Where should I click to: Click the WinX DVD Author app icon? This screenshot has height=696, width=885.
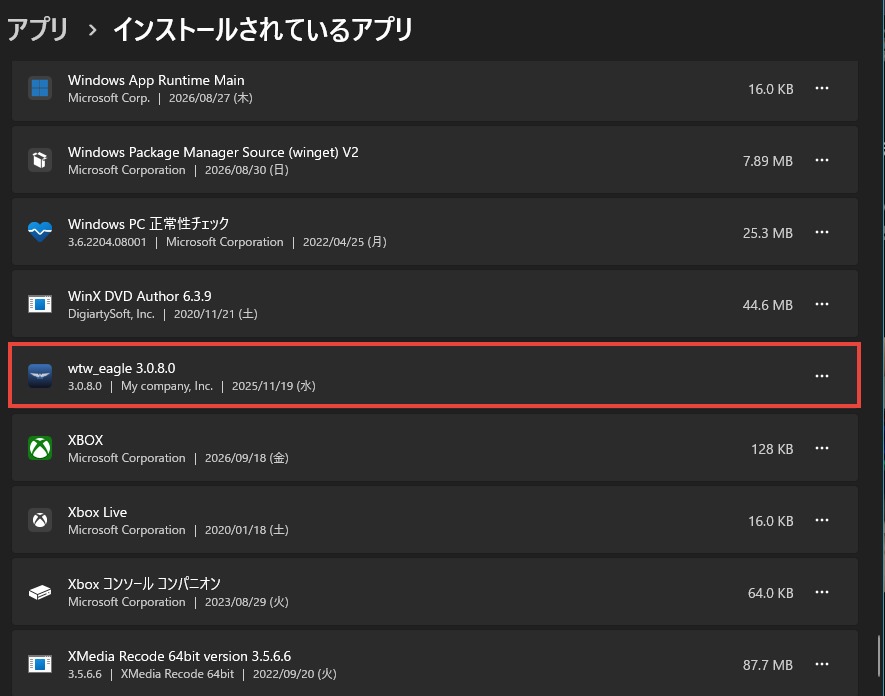[40, 304]
